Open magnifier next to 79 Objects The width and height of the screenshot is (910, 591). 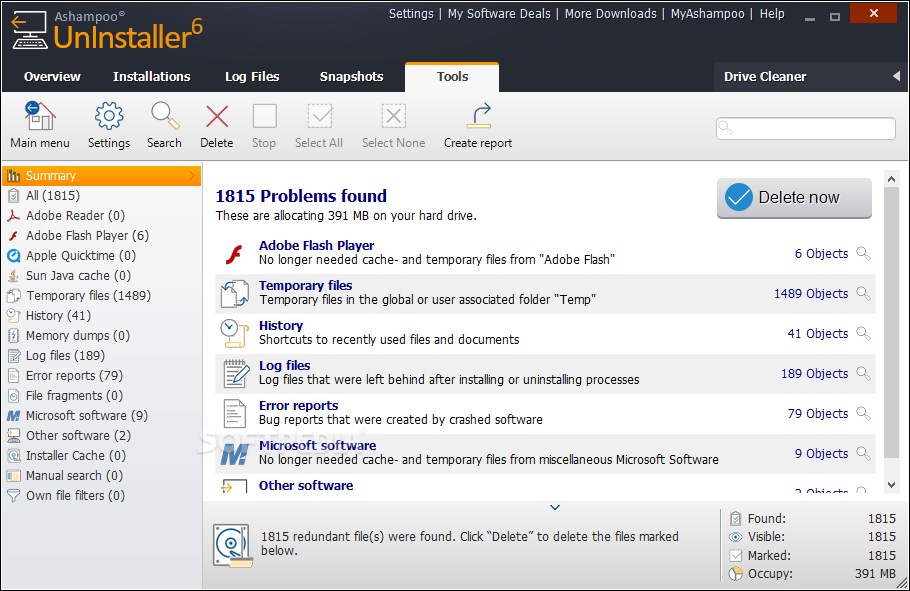click(864, 413)
